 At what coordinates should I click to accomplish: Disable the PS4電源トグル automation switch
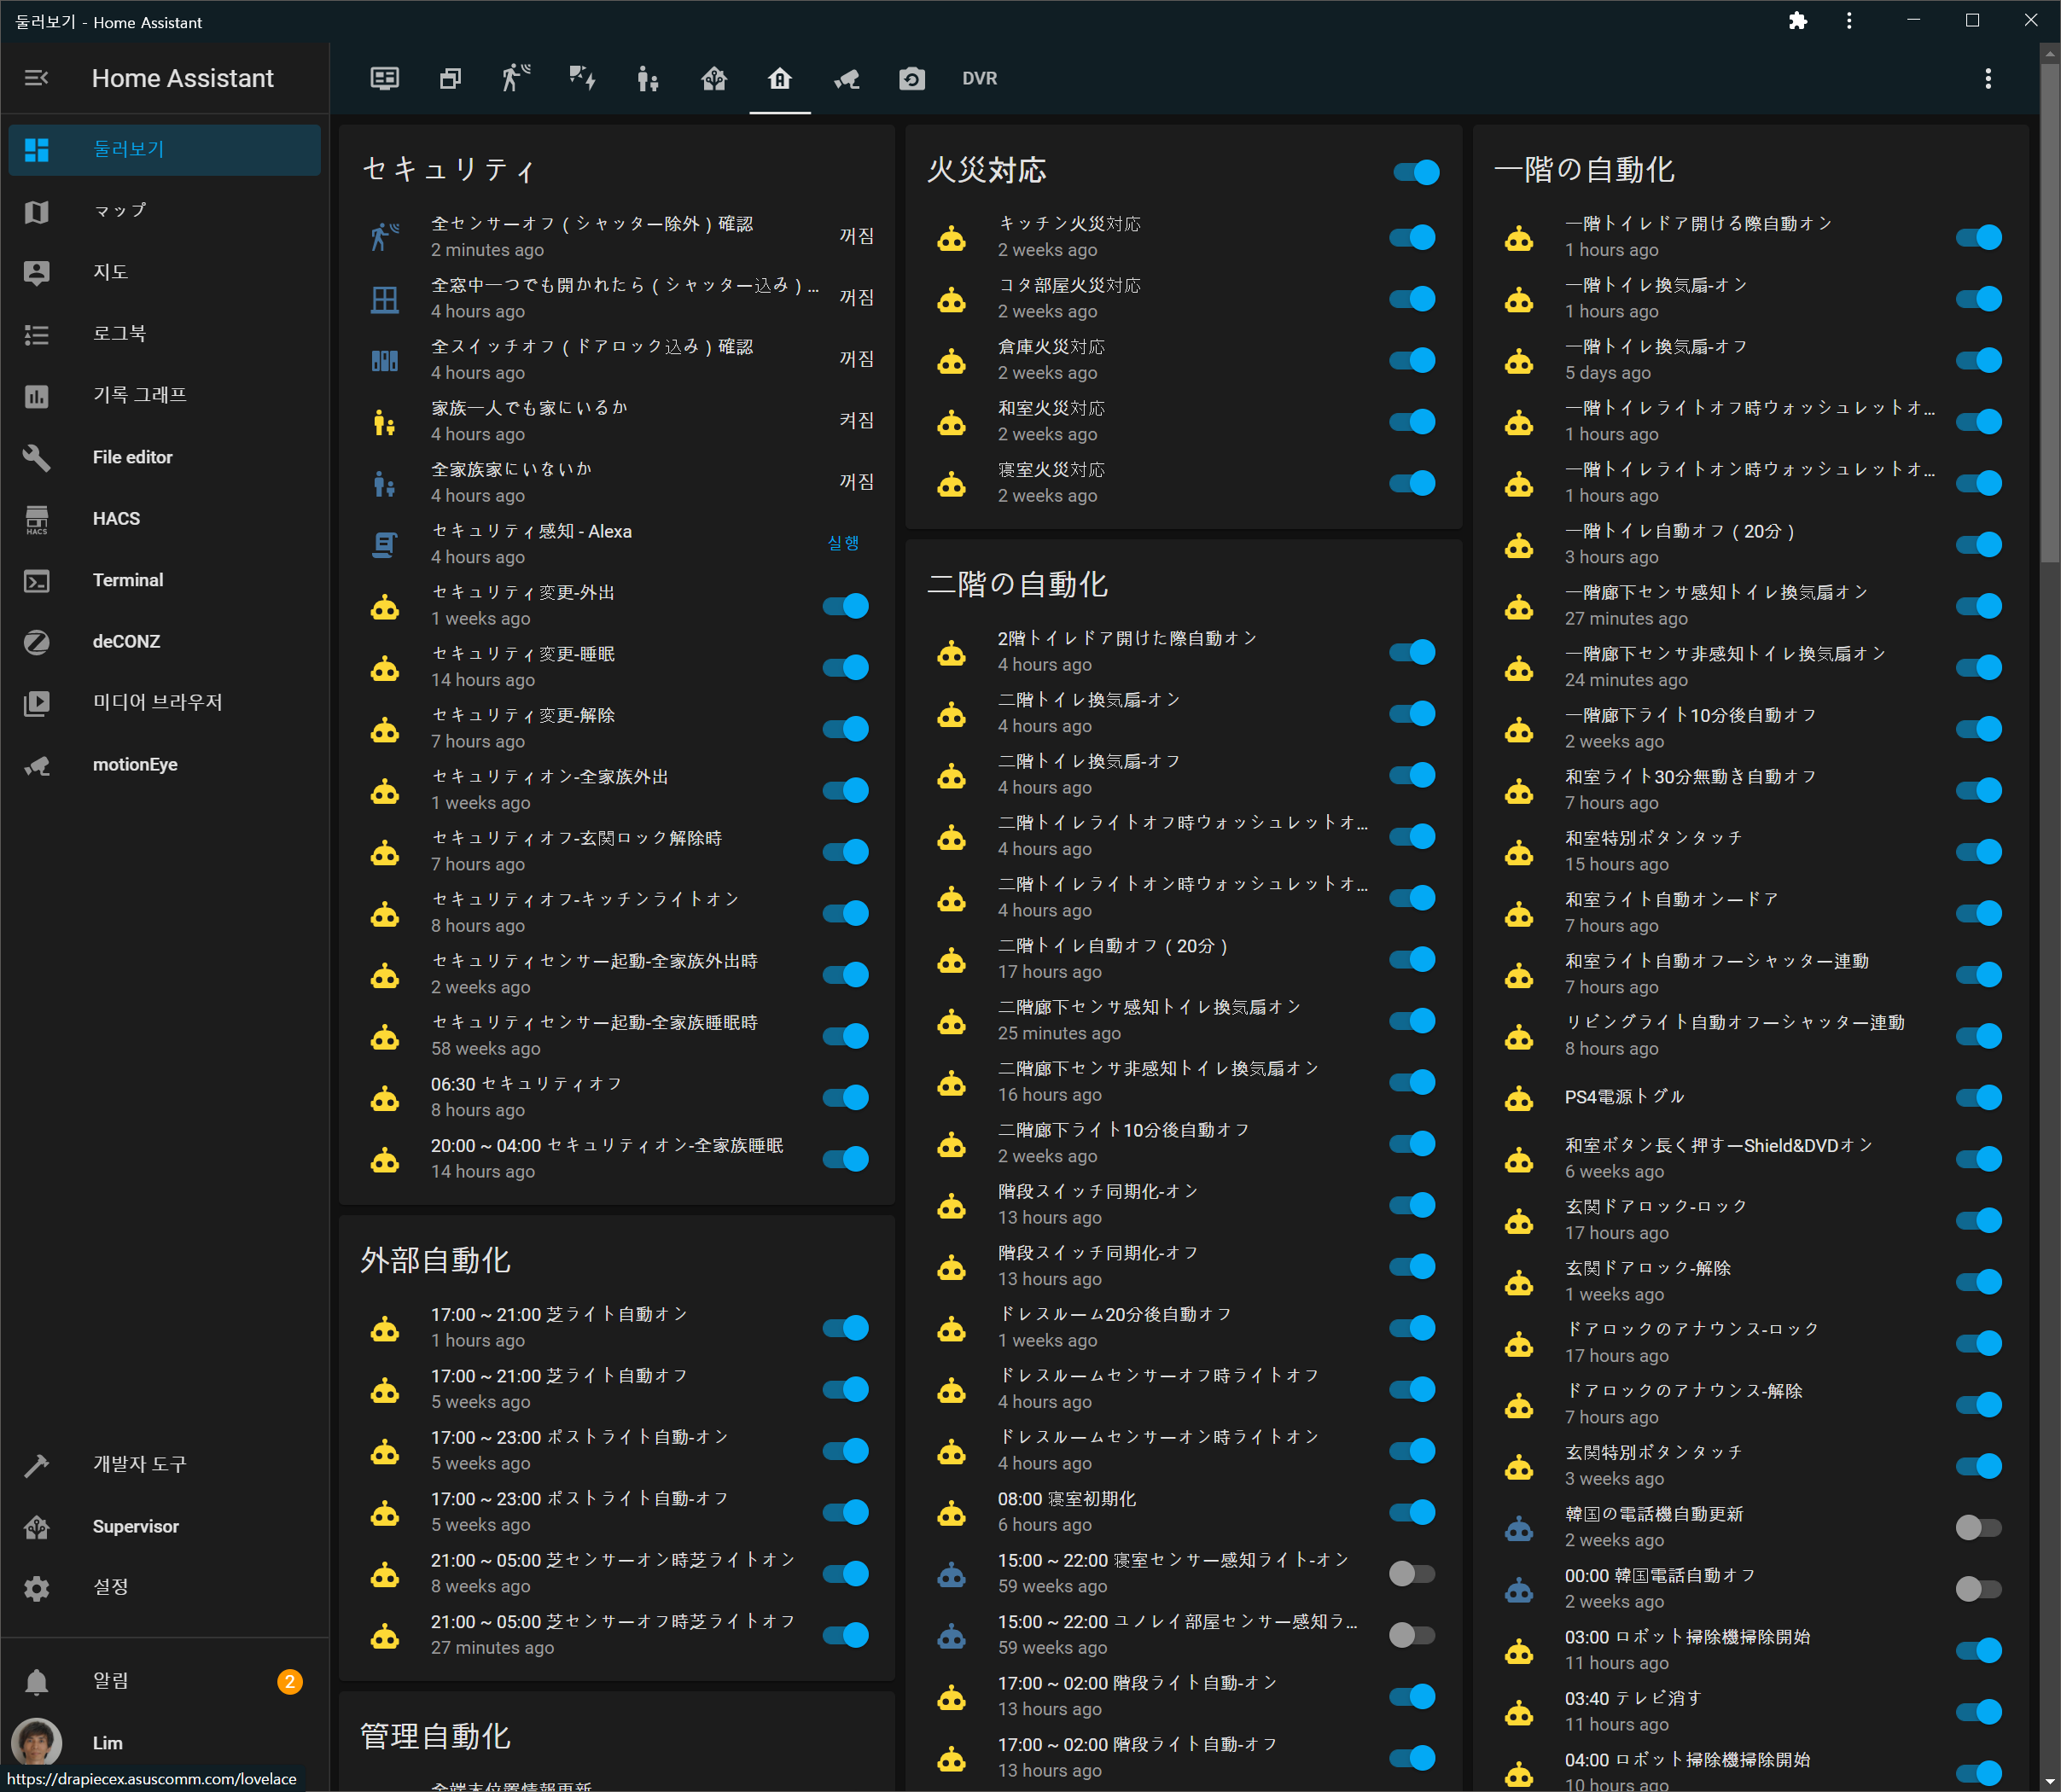[1977, 1097]
